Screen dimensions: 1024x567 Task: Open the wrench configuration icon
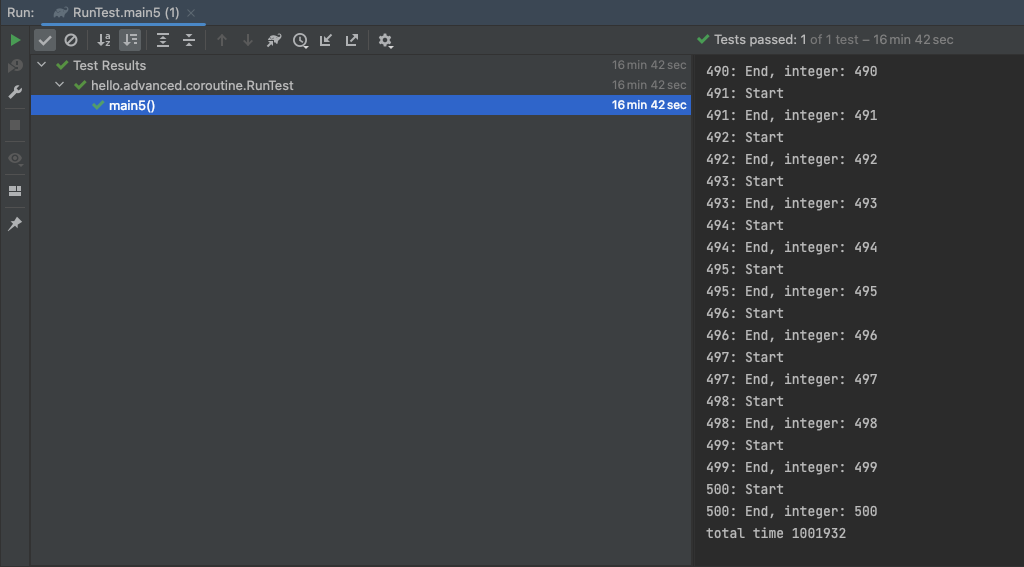pyautogui.click(x=15, y=92)
